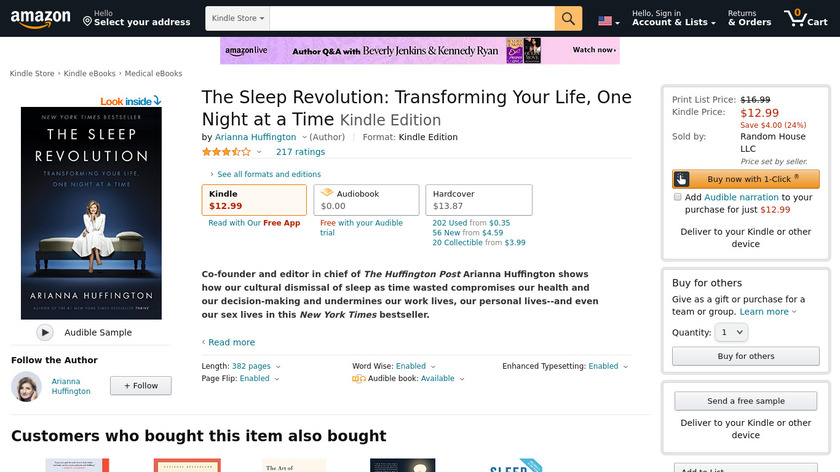Open the Kindle Store search category dropdown
Image resolution: width=840 pixels, height=472 pixels.
(x=237, y=19)
